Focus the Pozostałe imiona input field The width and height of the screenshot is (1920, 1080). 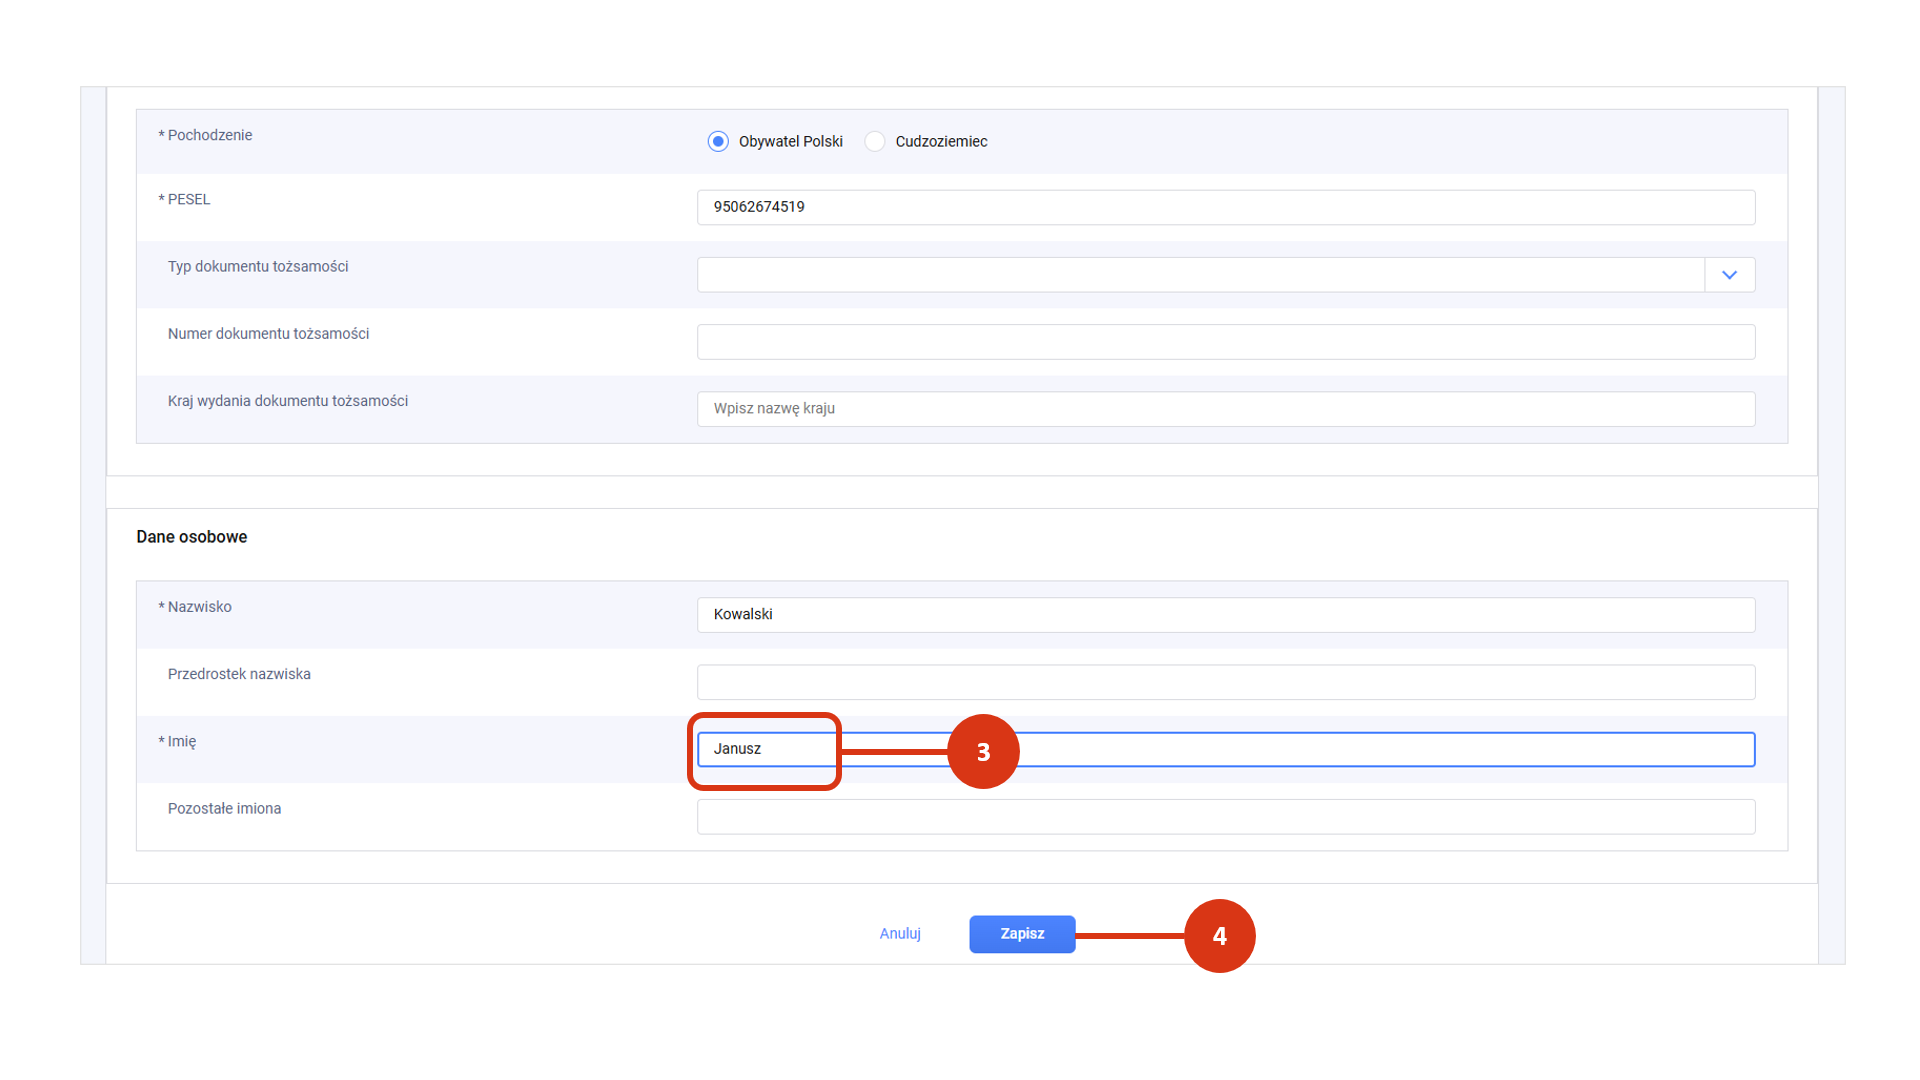(1225, 817)
